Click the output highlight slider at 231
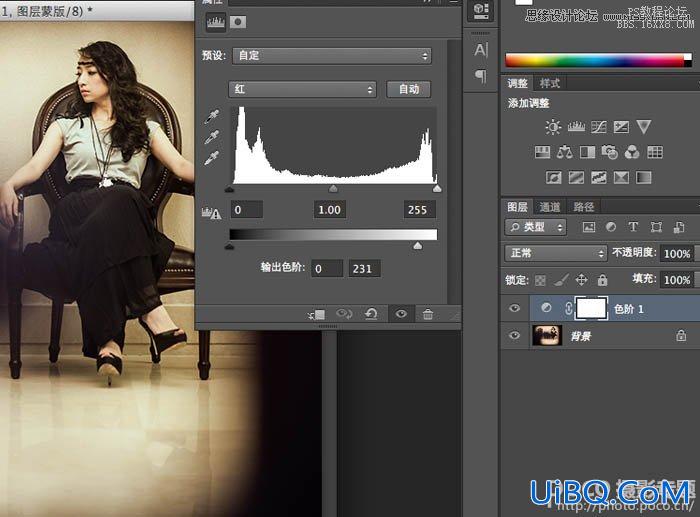 pyautogui.click(x=417, y=246)
